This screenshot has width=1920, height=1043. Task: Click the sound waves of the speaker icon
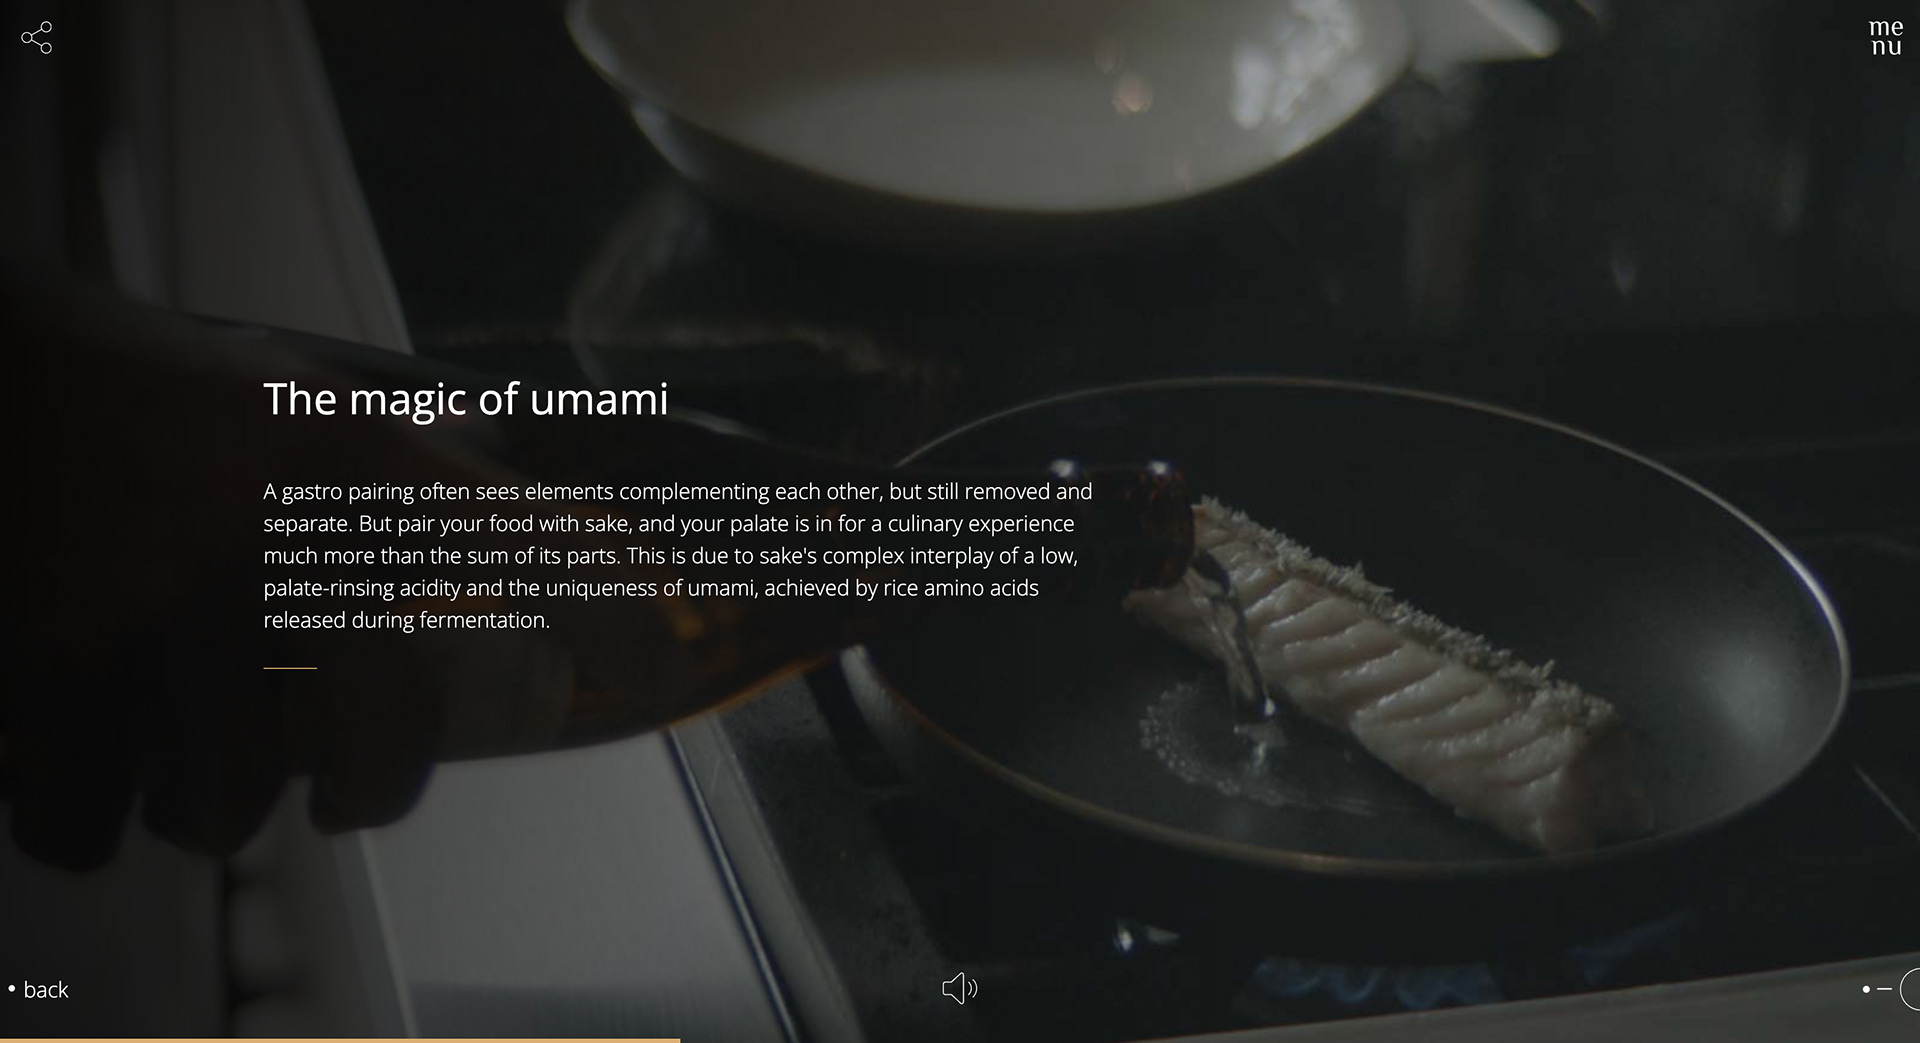tap(972, 989)
